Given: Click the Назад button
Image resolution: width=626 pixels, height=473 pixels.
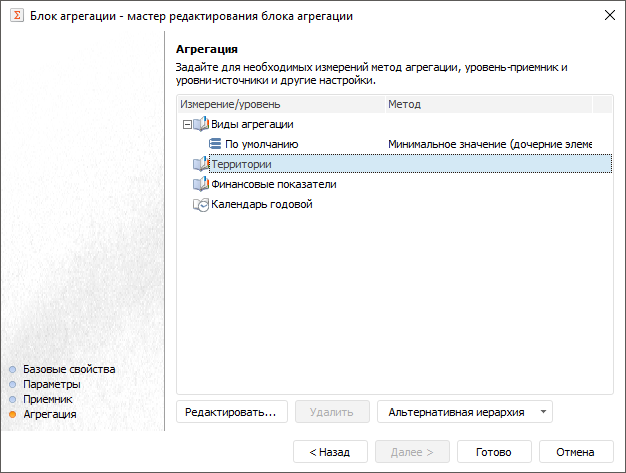Looking at the screenshot, I should [330, 452].
